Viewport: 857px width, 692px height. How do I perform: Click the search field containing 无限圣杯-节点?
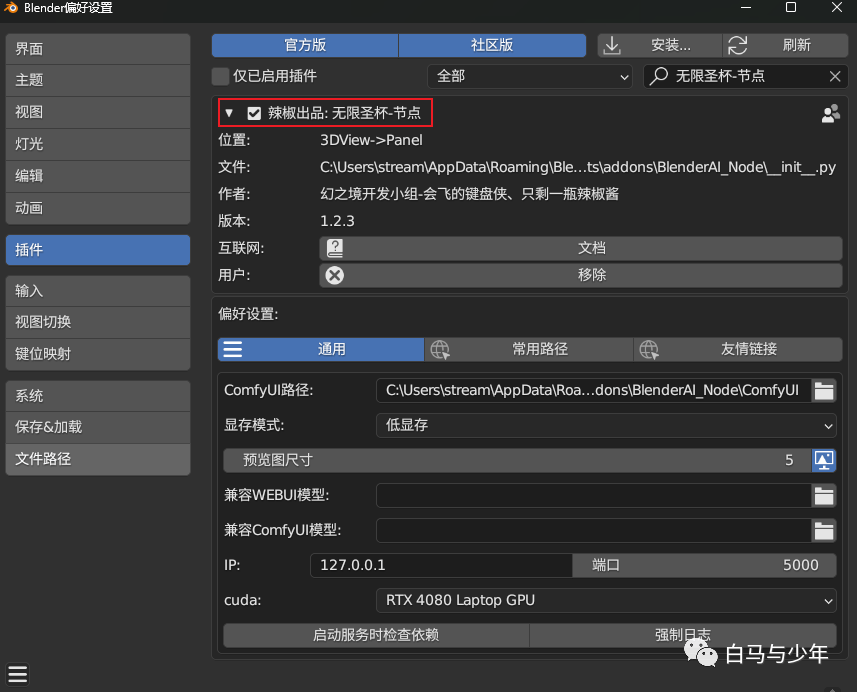746,77
